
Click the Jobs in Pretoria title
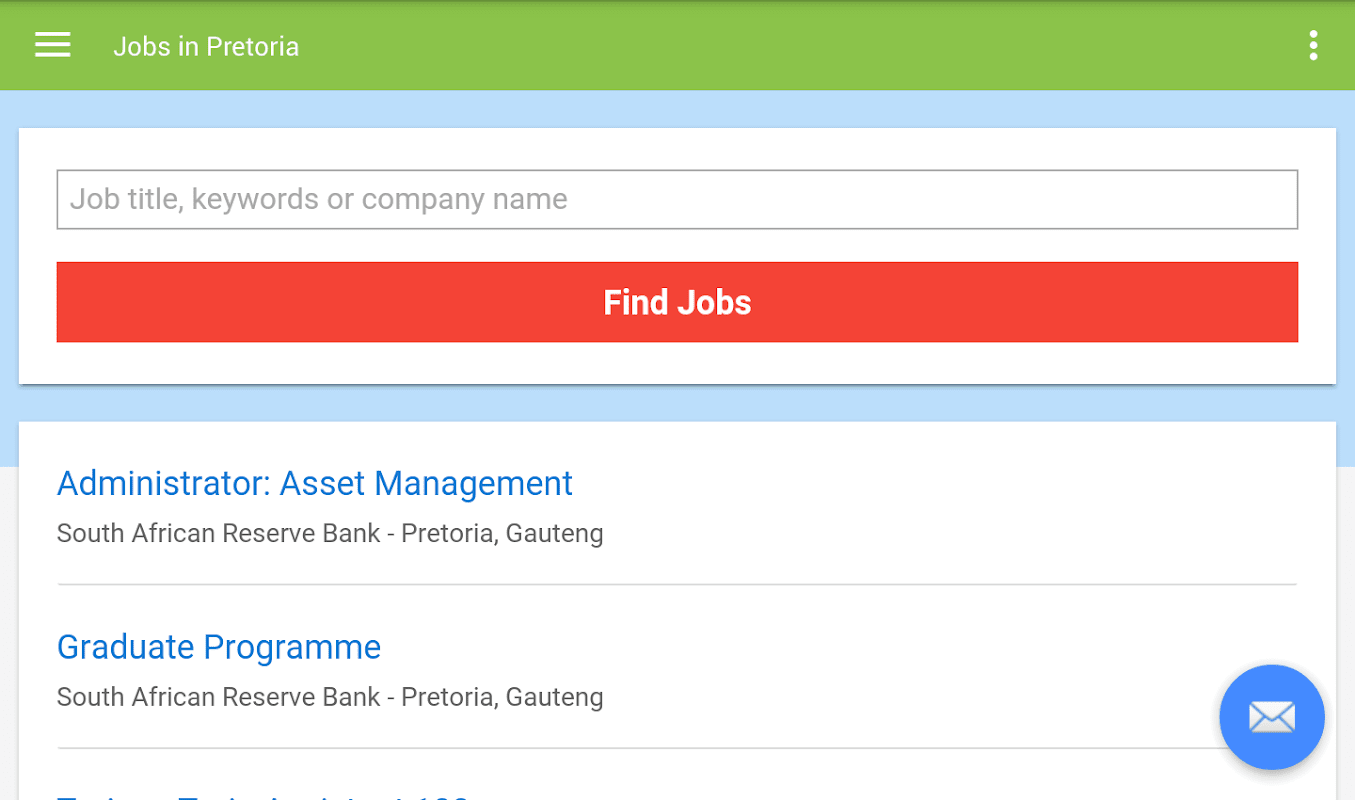206,47
